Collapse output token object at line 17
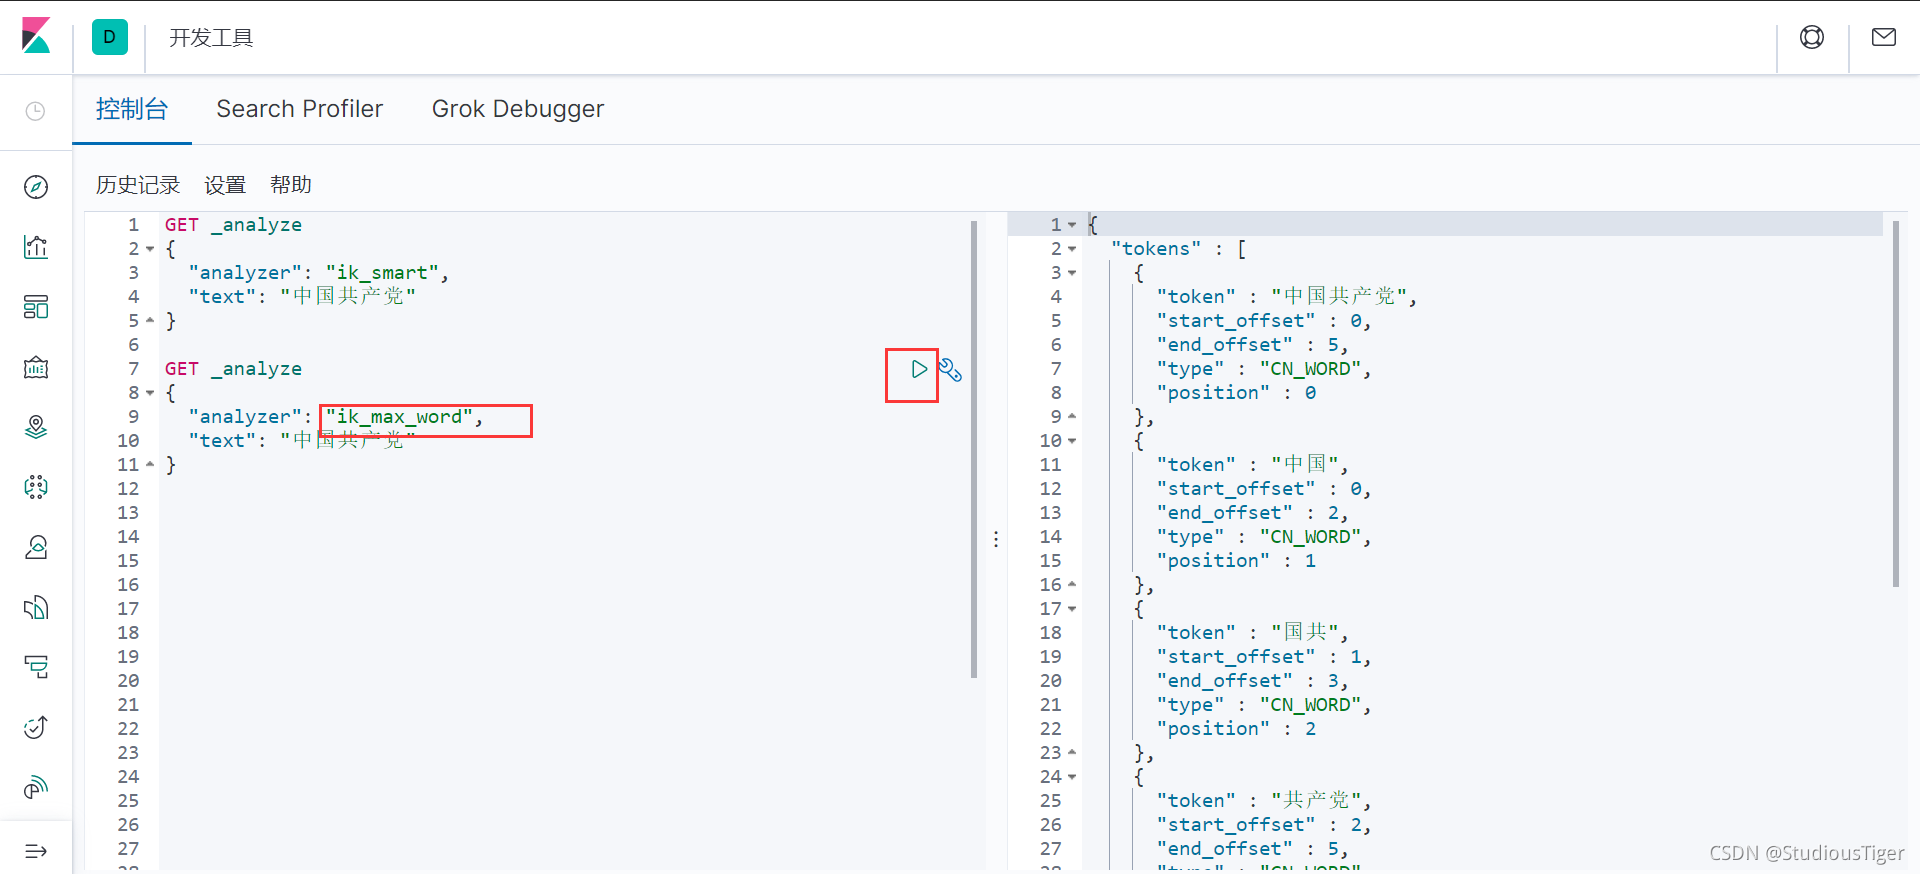The image size is (1920, 874). point(1072,609)
